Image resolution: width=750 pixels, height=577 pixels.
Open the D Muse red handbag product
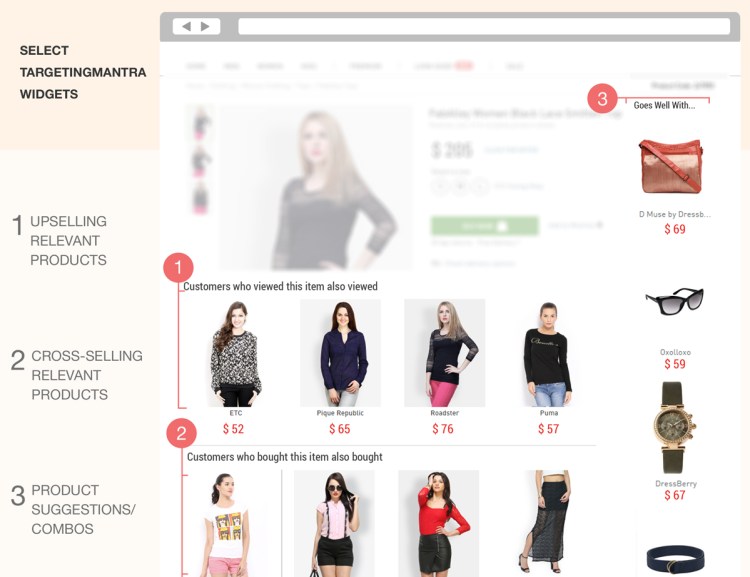coord(671,166)
